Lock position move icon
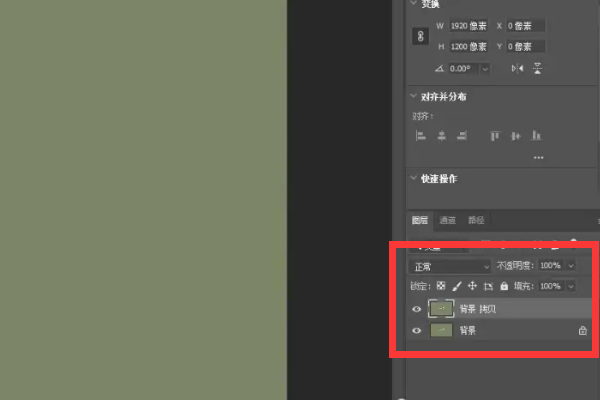 (473, 286)
